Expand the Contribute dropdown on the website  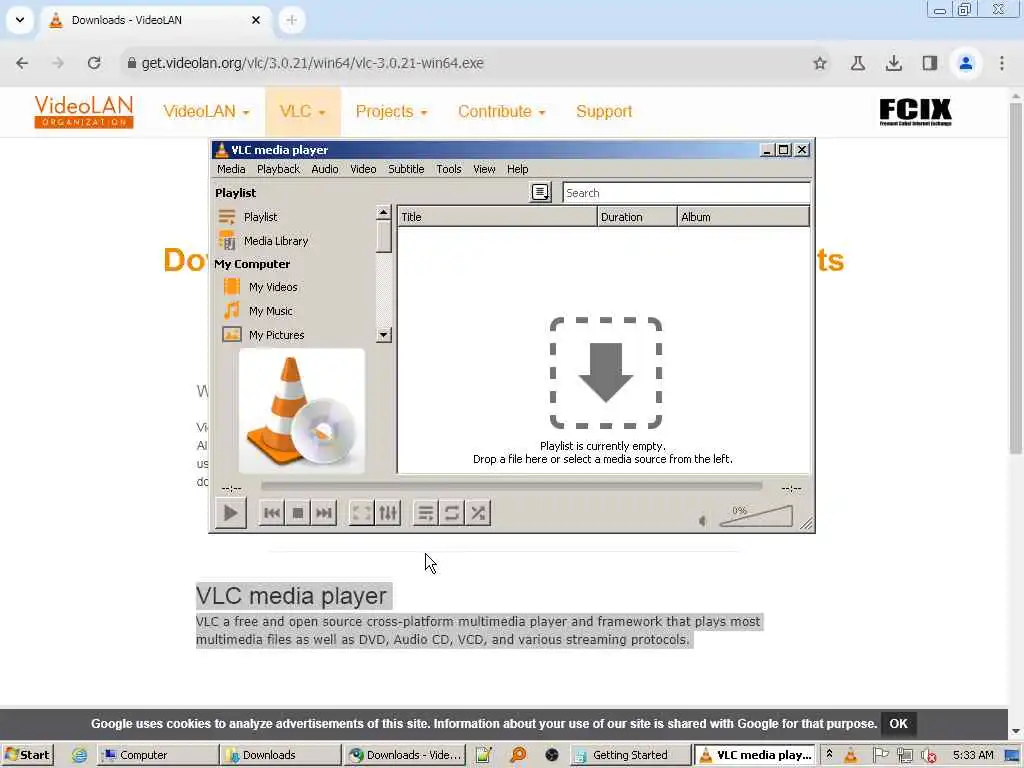pos(502,112)
